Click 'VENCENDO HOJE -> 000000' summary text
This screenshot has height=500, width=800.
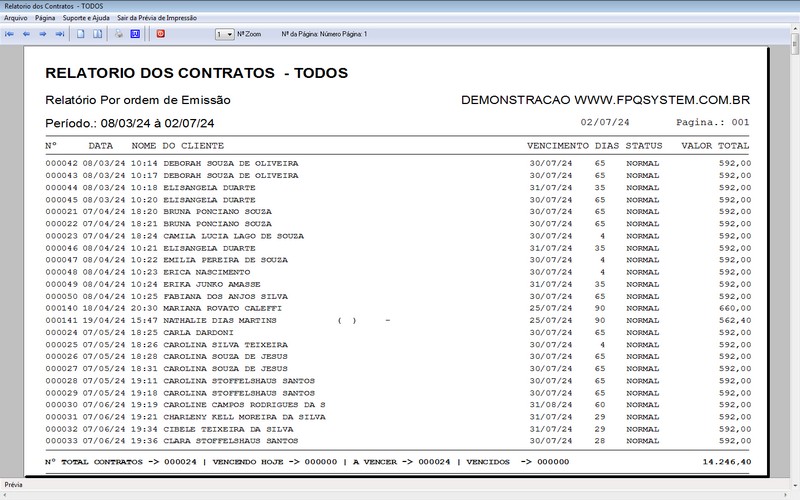pyautogui.click(x=274, y=462)
